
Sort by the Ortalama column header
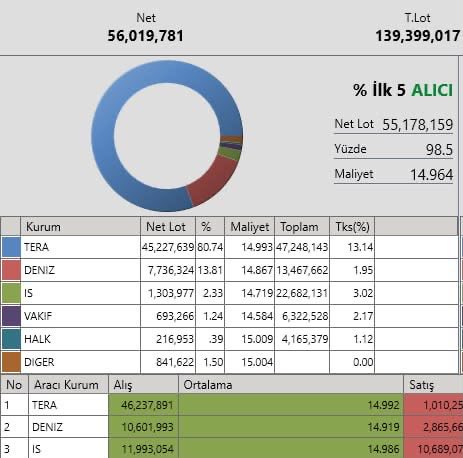tap(291, 385)
